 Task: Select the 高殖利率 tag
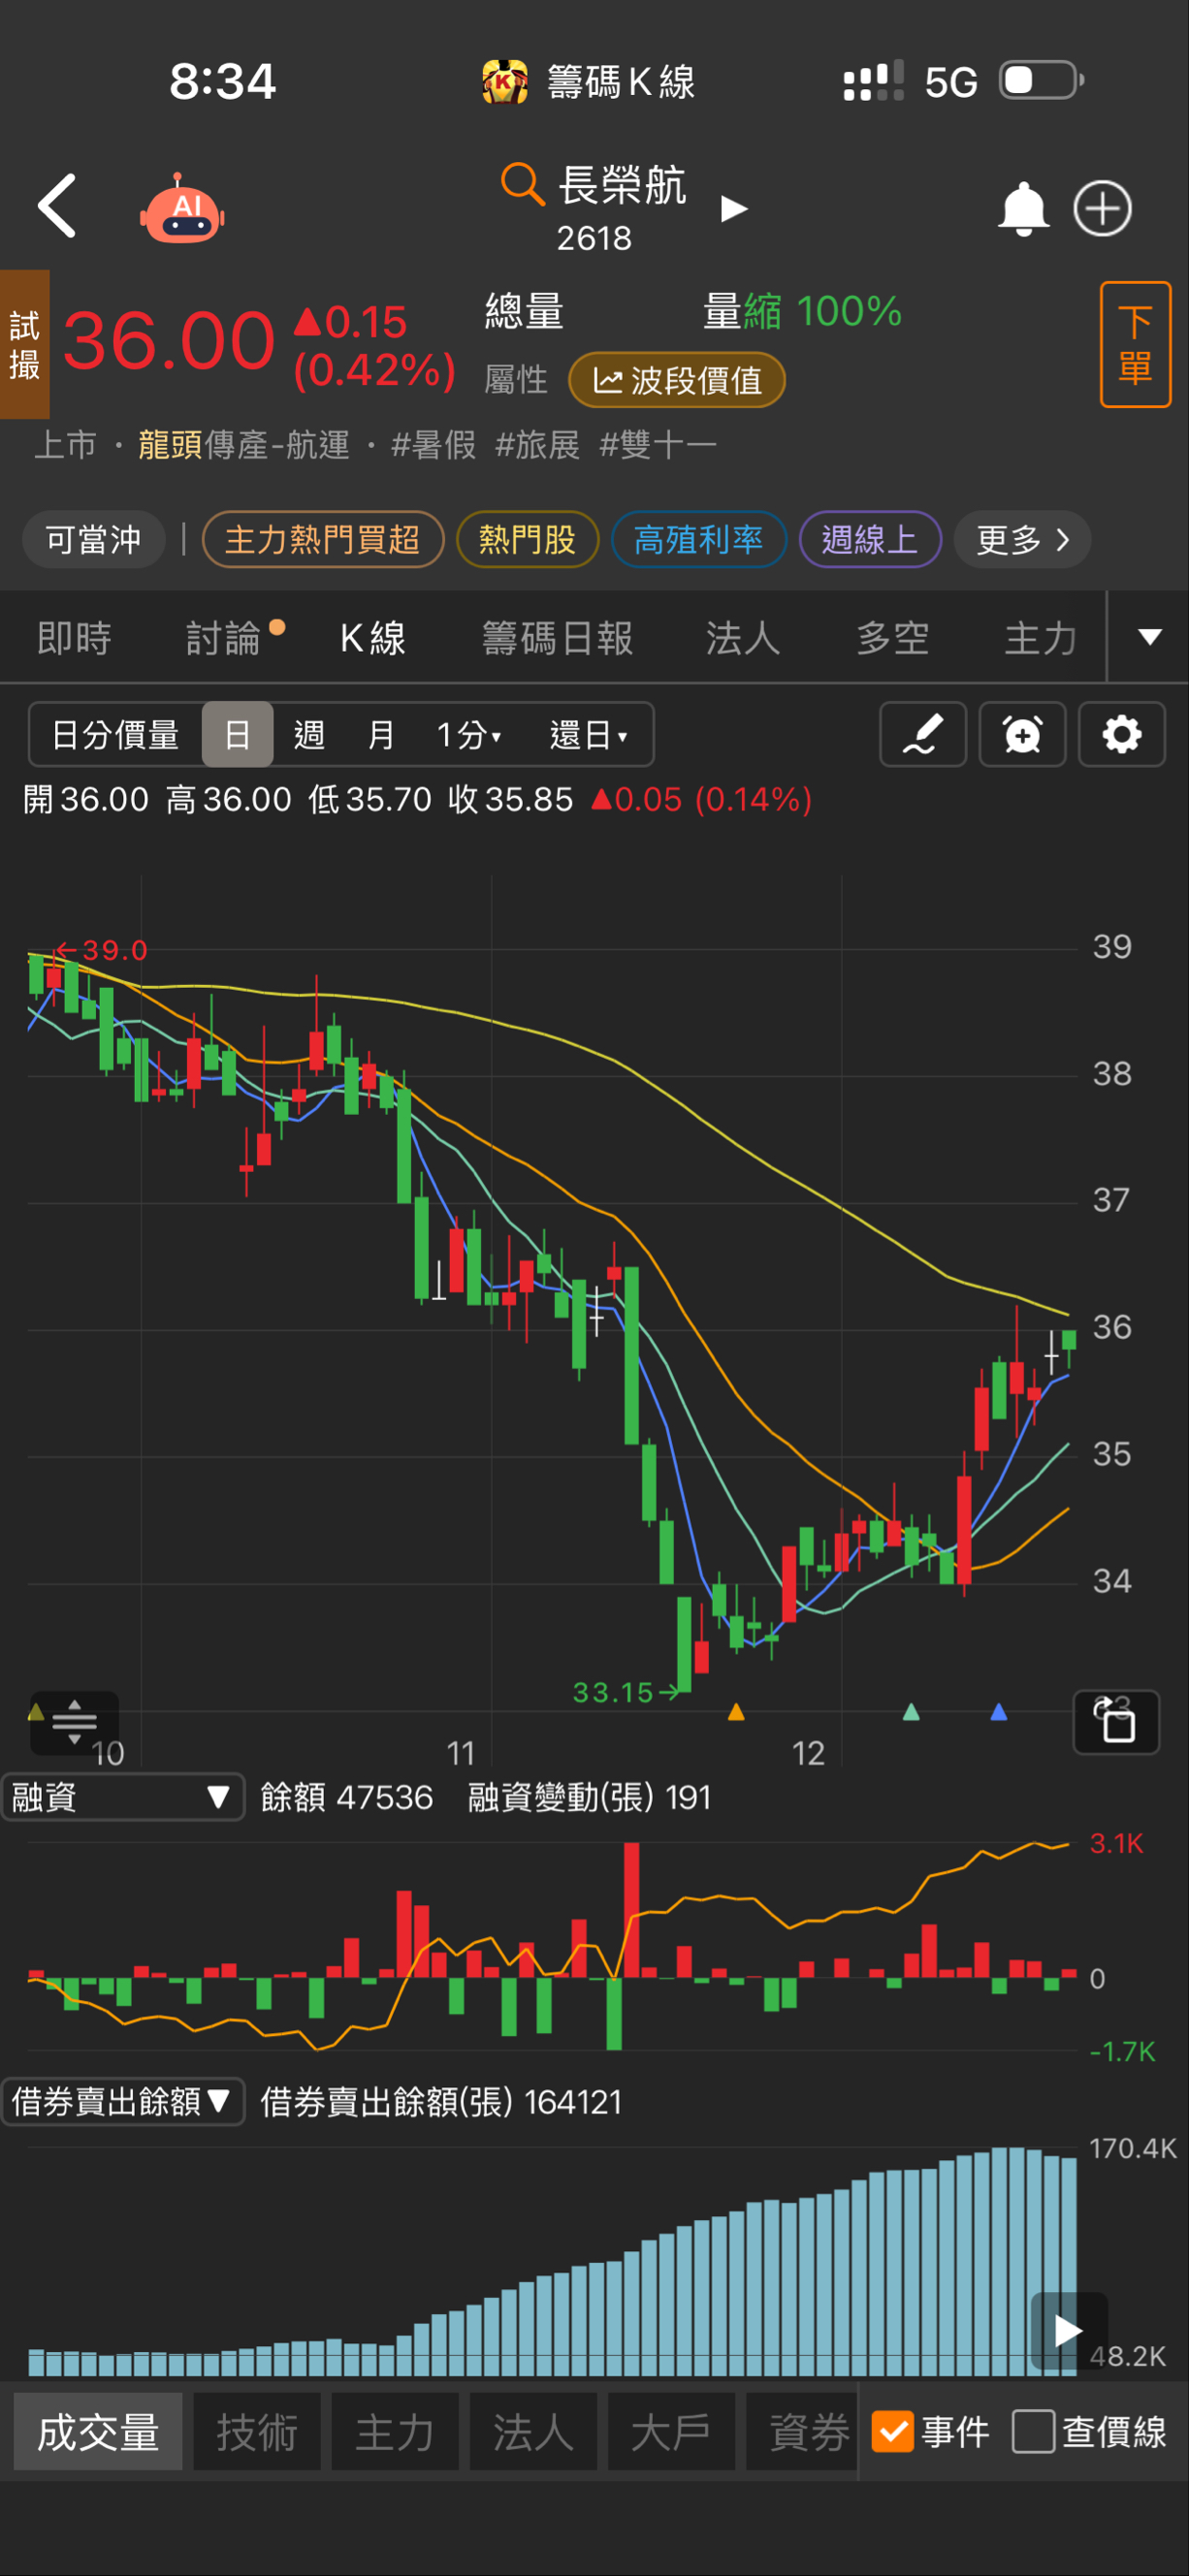(698, 540)
